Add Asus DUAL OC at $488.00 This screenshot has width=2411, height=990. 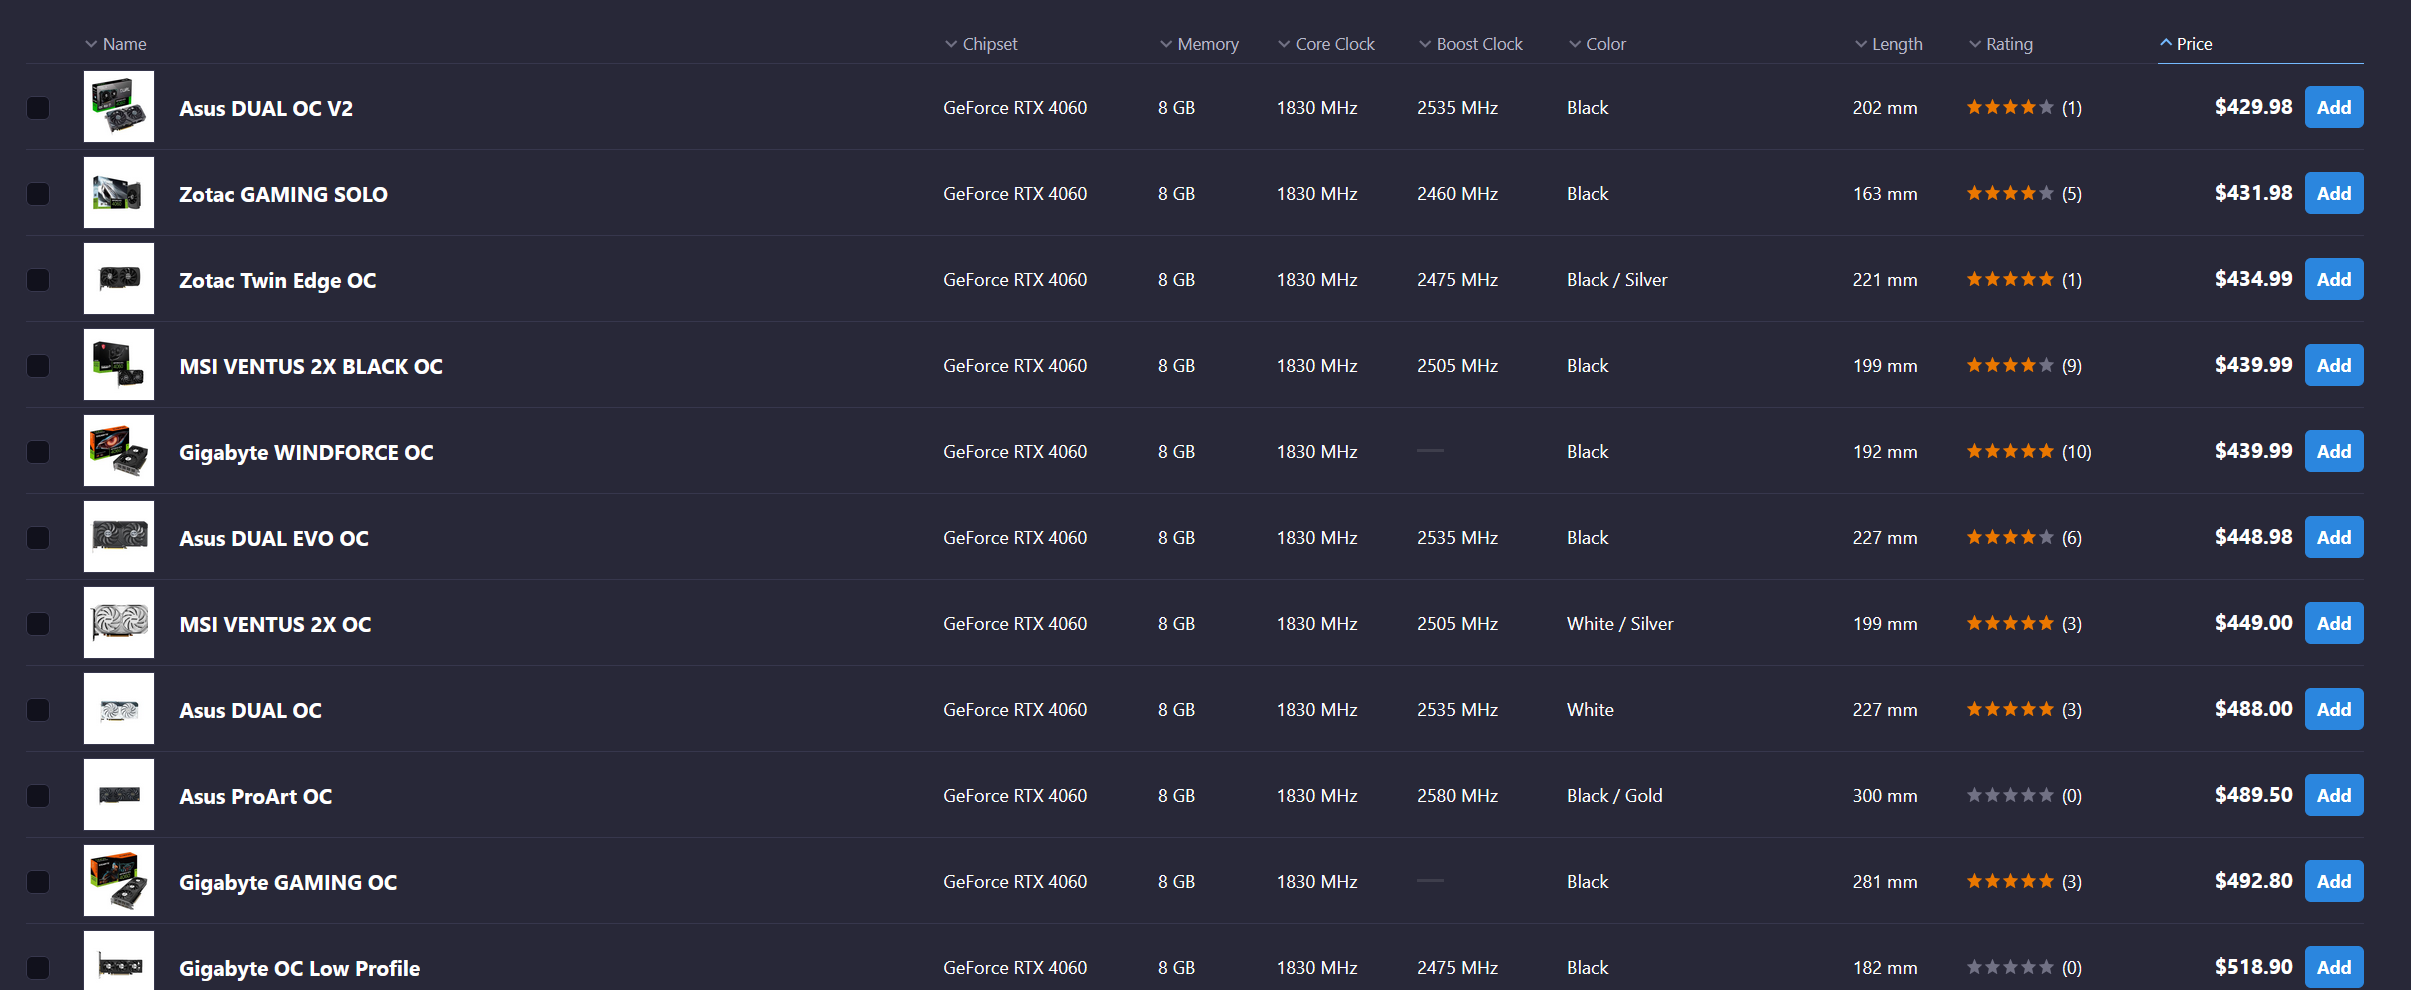pos(2334,709)
